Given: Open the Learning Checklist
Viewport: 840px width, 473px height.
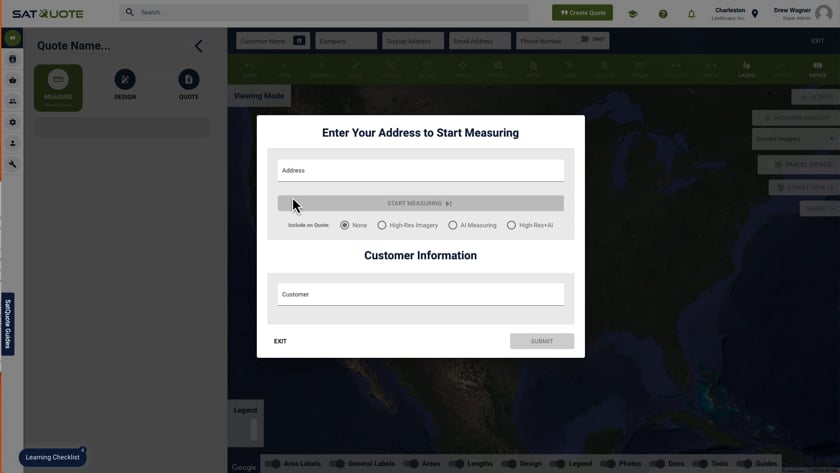Looking at the screenshot, I should tap(52, 457).
